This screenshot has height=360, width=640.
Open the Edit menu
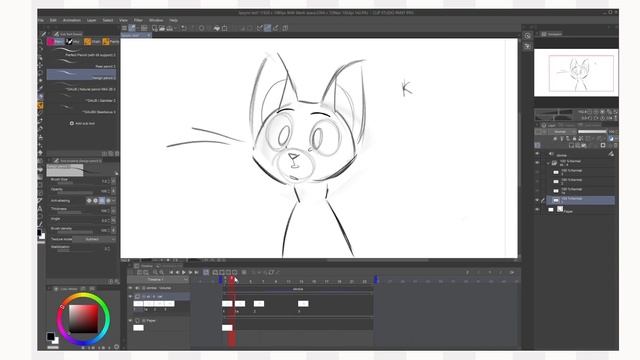53,20
